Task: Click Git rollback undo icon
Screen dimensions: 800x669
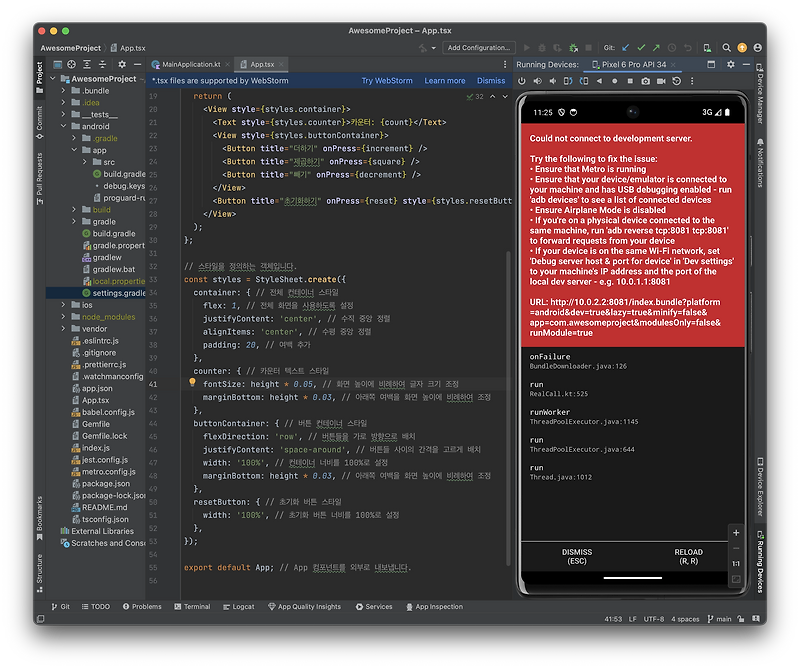Action: tap(688, 47)
